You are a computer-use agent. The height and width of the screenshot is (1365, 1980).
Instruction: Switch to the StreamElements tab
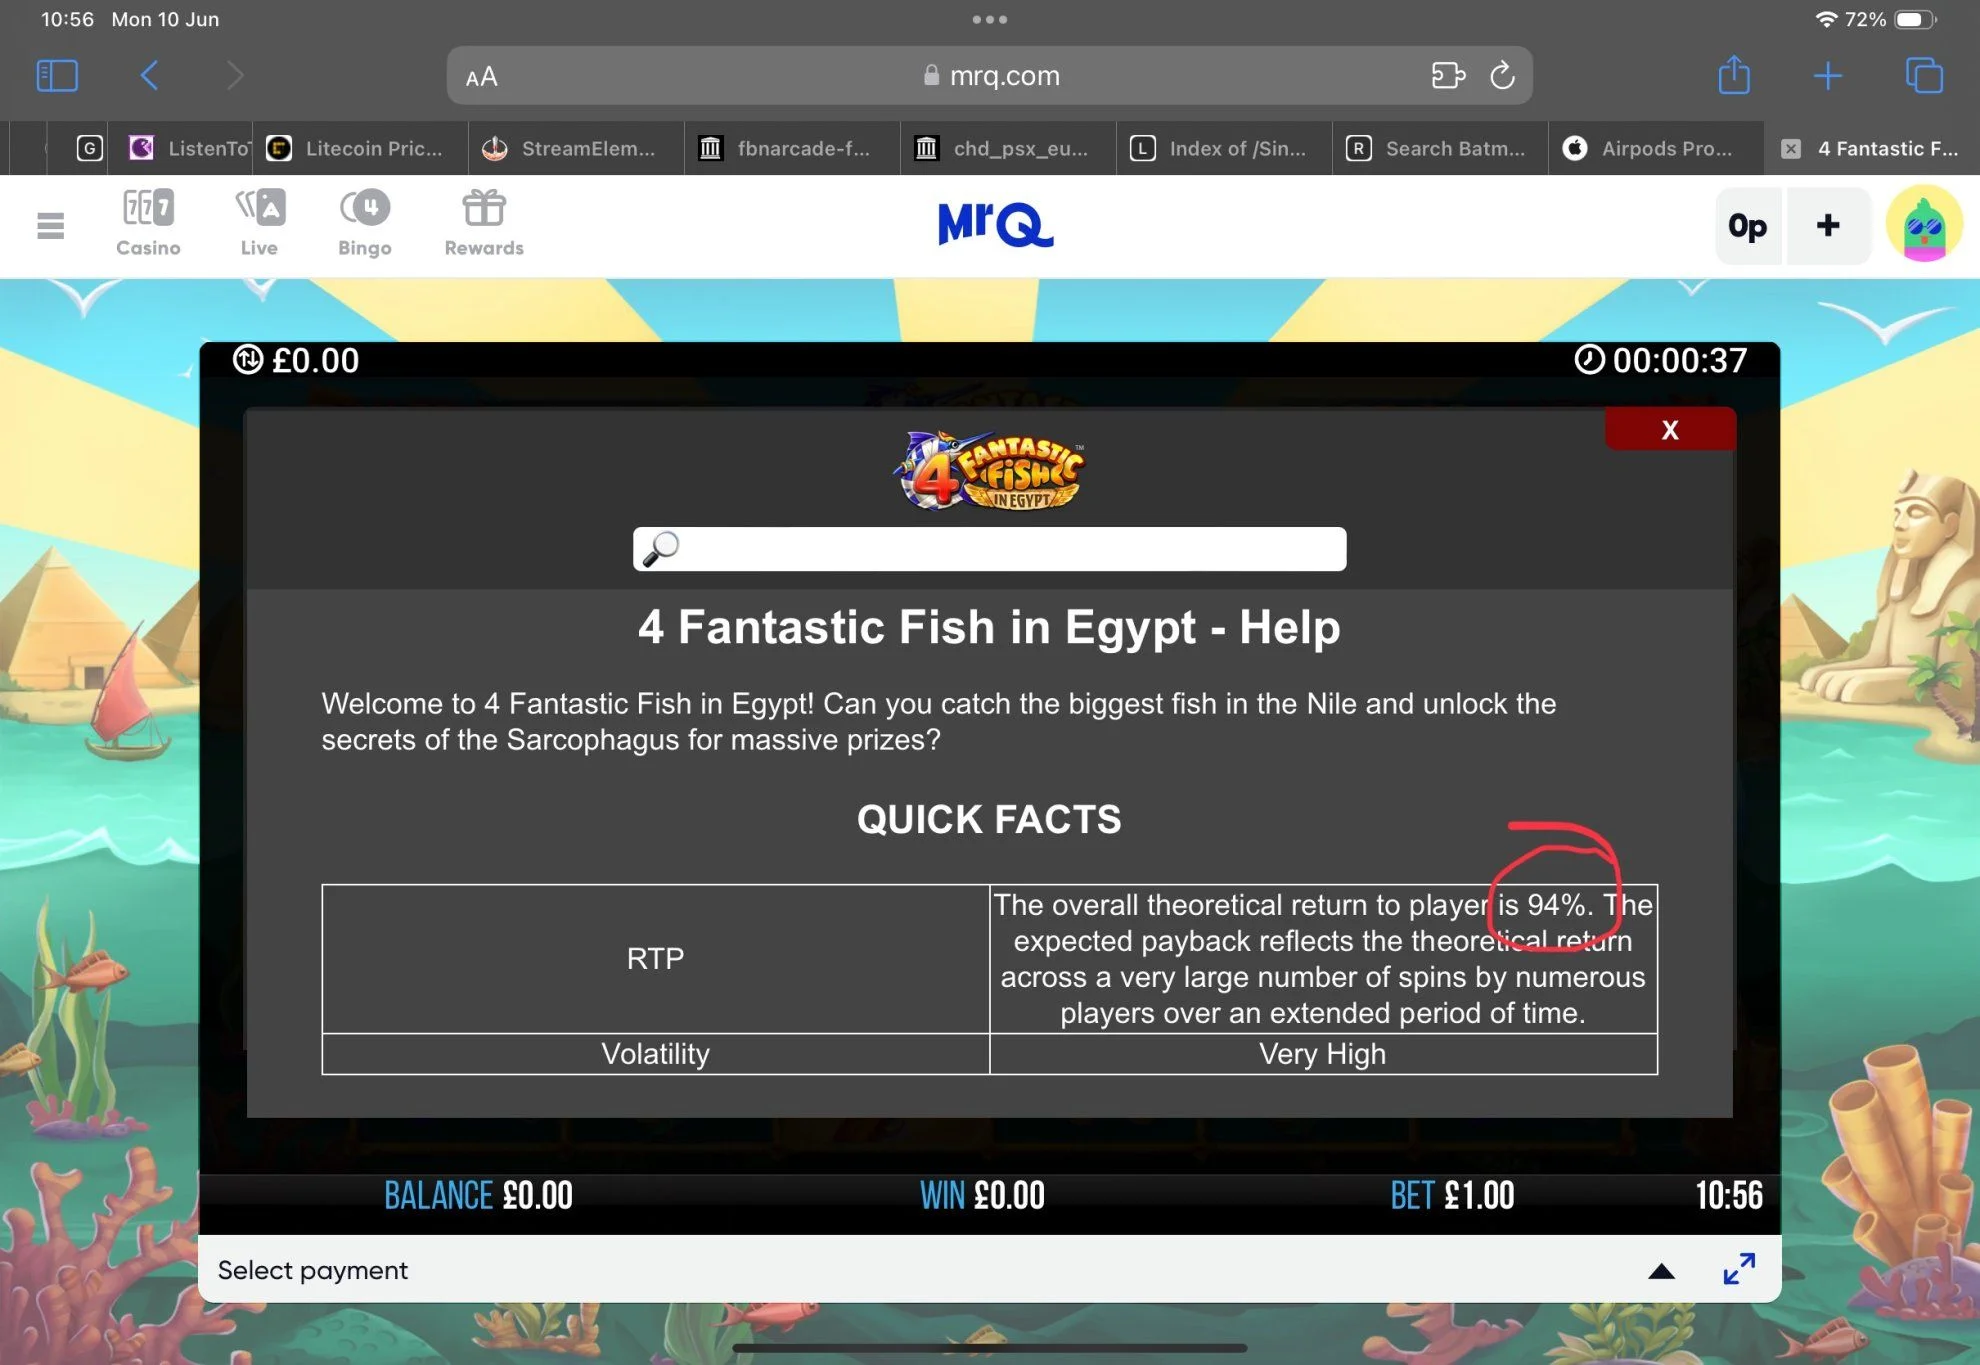576,149
